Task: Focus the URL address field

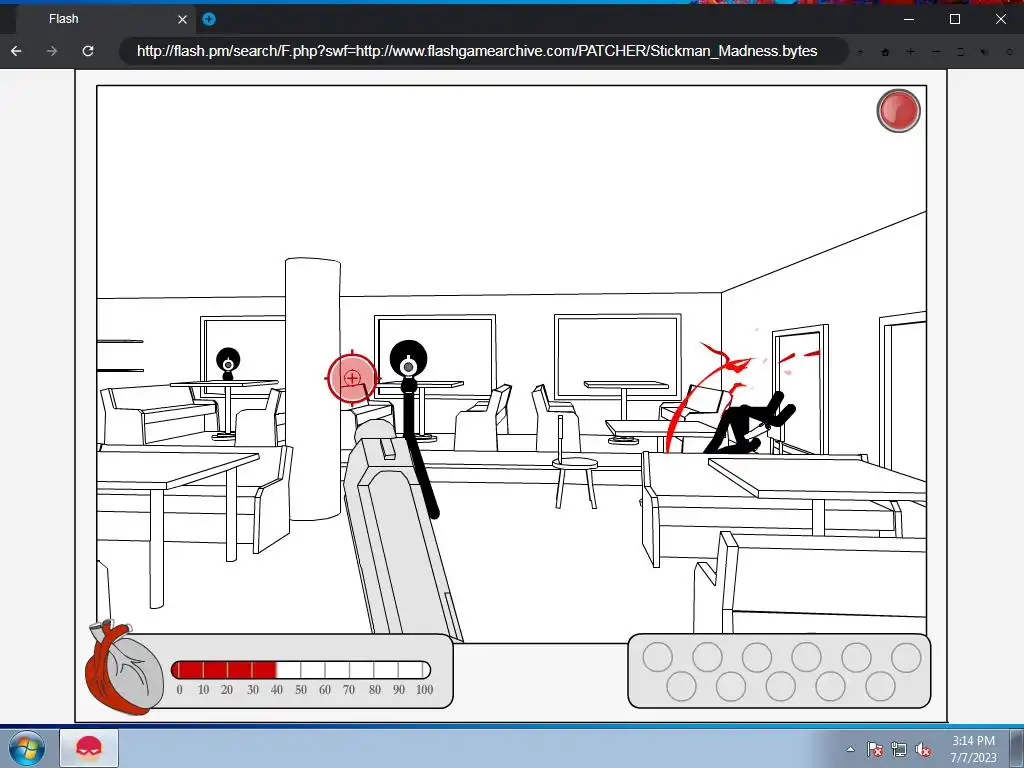Action: [483, 51]
